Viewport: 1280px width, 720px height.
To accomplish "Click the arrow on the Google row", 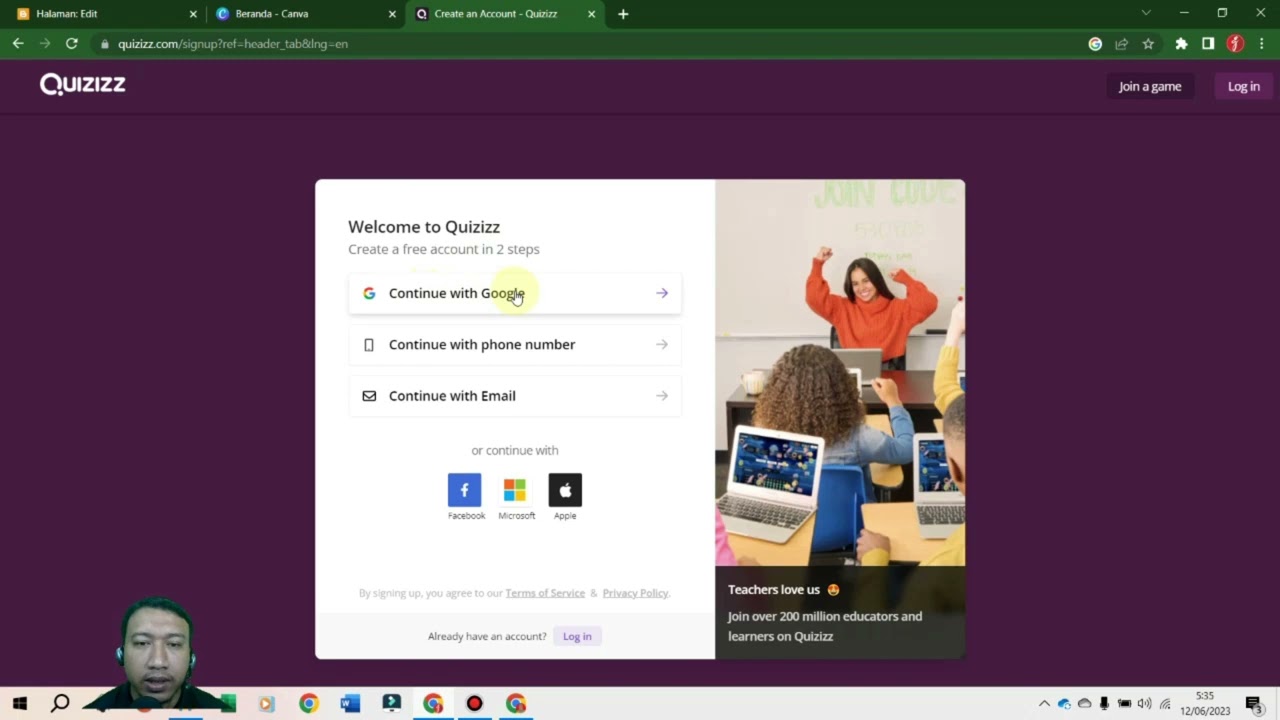I will [662, 293].
